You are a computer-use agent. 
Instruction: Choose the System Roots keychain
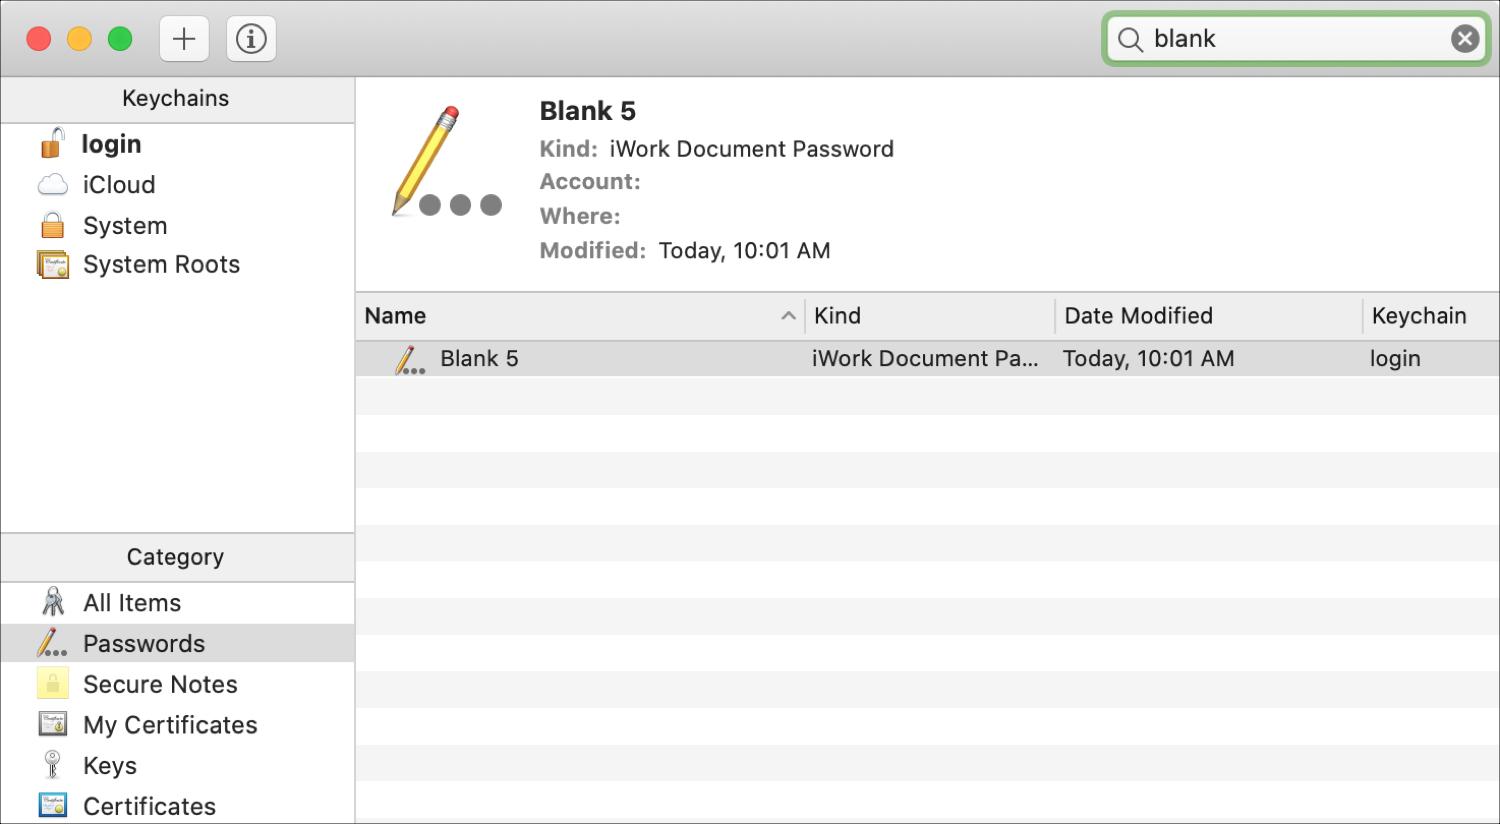(x=161, y=265)
